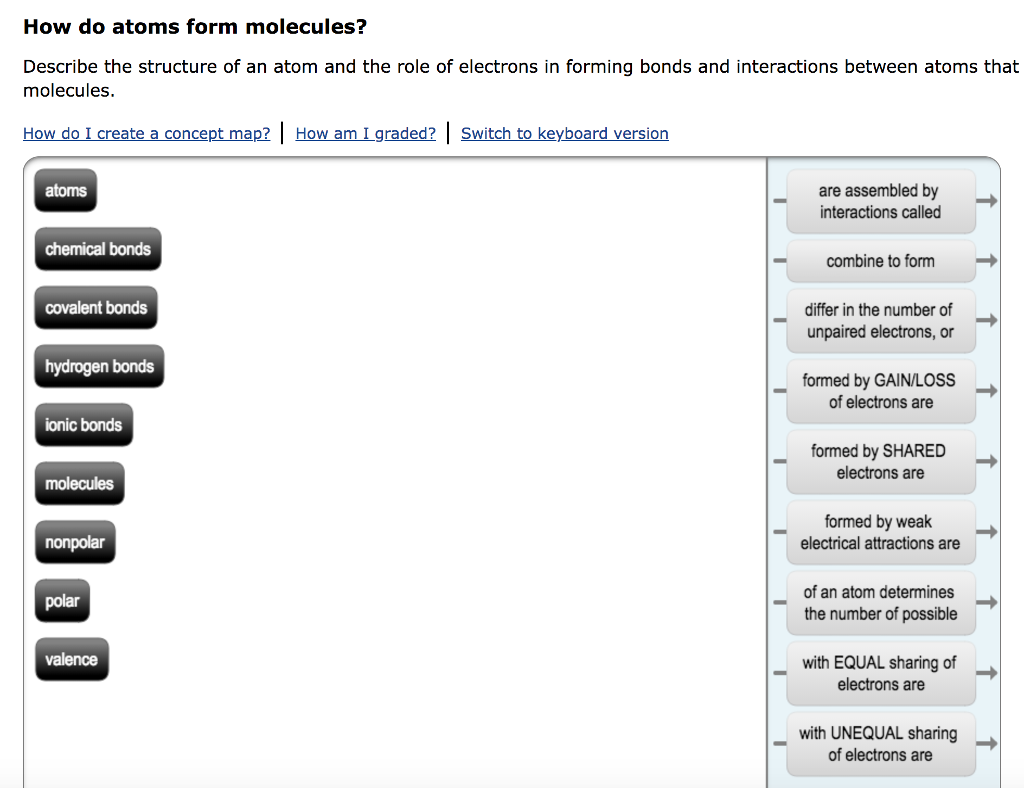
Task: Select the "with EQUAL sharing of electrons are" phrase
Action: [881, 673]
